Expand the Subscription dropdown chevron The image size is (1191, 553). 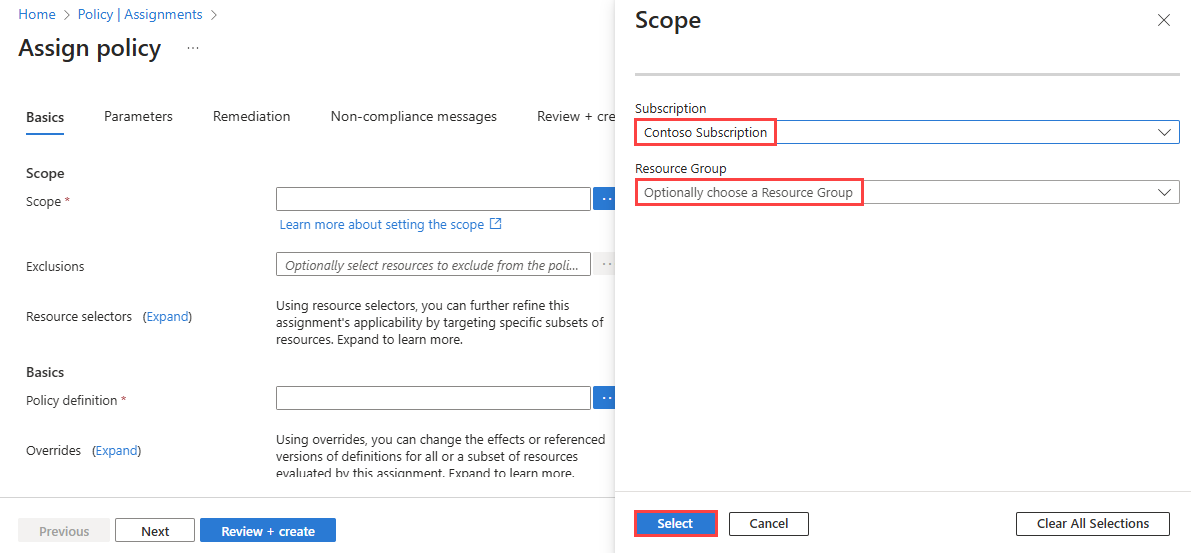(x=1164, y=132)
